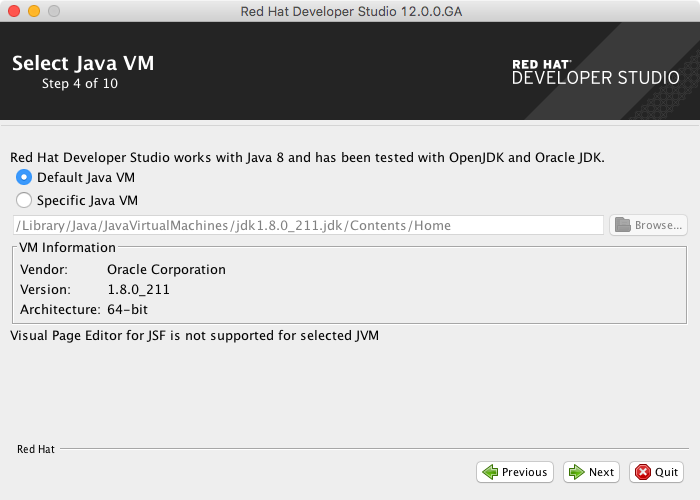
Task: Quit the installer
Action: (x=656, y=472)
